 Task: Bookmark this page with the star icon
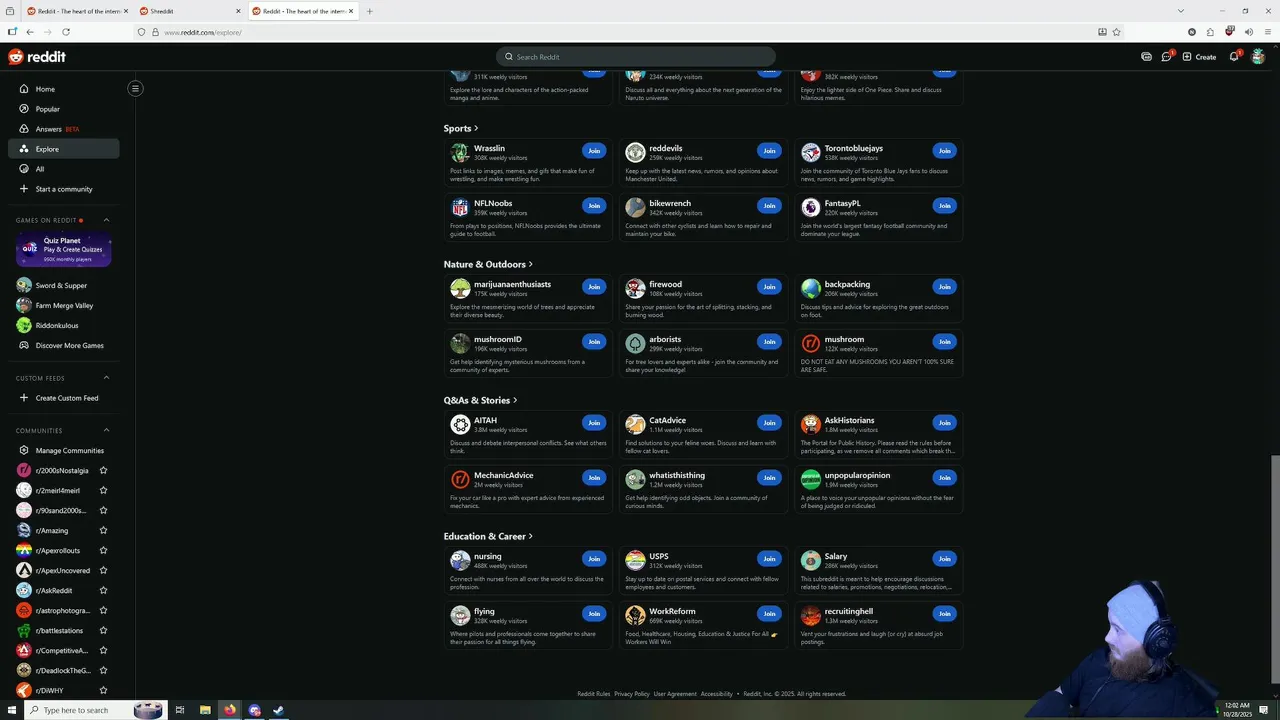(x=1117, y=32)
